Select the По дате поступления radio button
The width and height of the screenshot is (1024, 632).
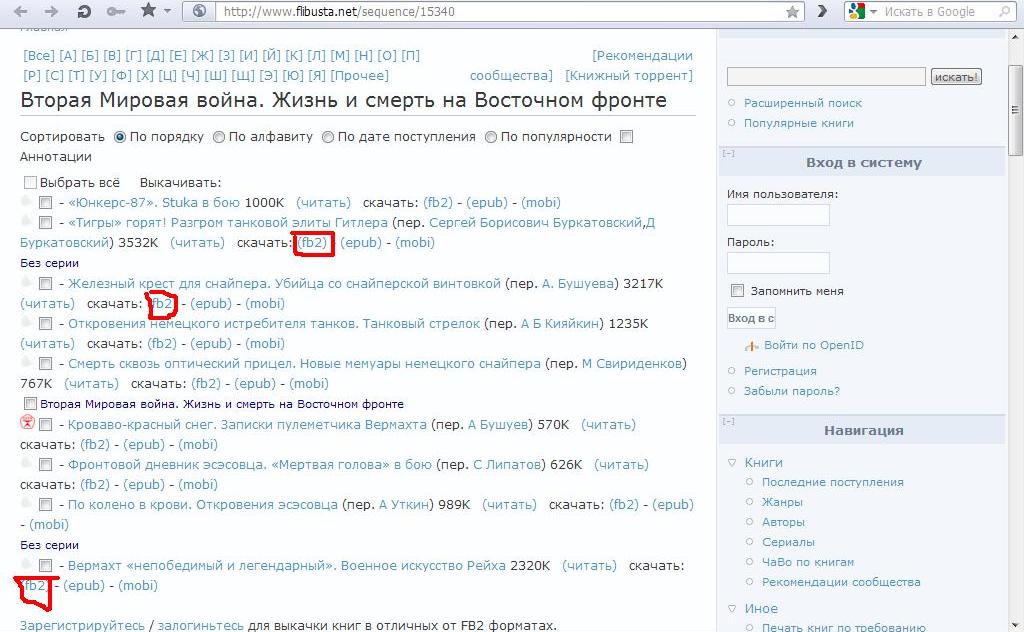pos(328,137)
